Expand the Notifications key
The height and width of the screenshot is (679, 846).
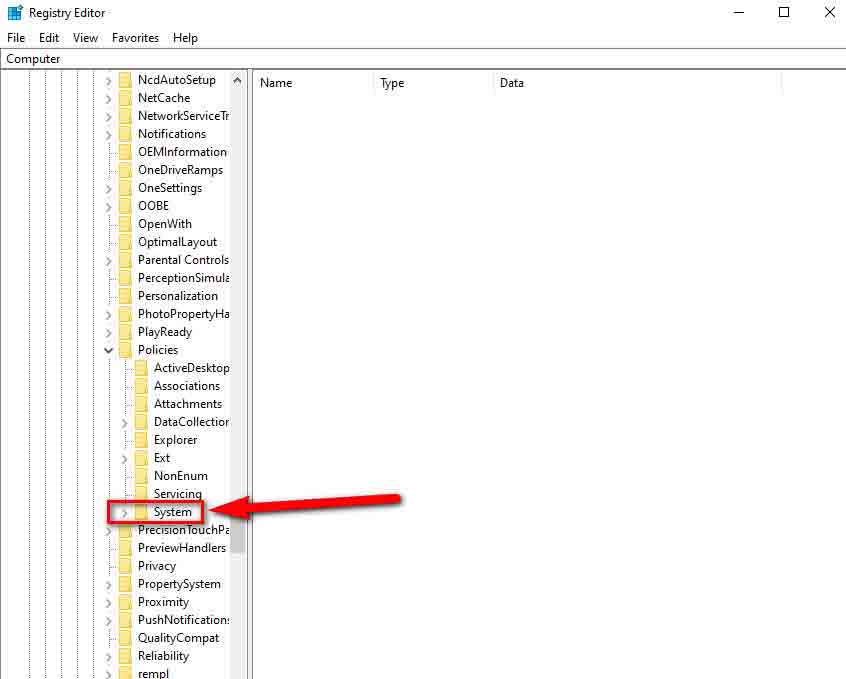[108, 135]
